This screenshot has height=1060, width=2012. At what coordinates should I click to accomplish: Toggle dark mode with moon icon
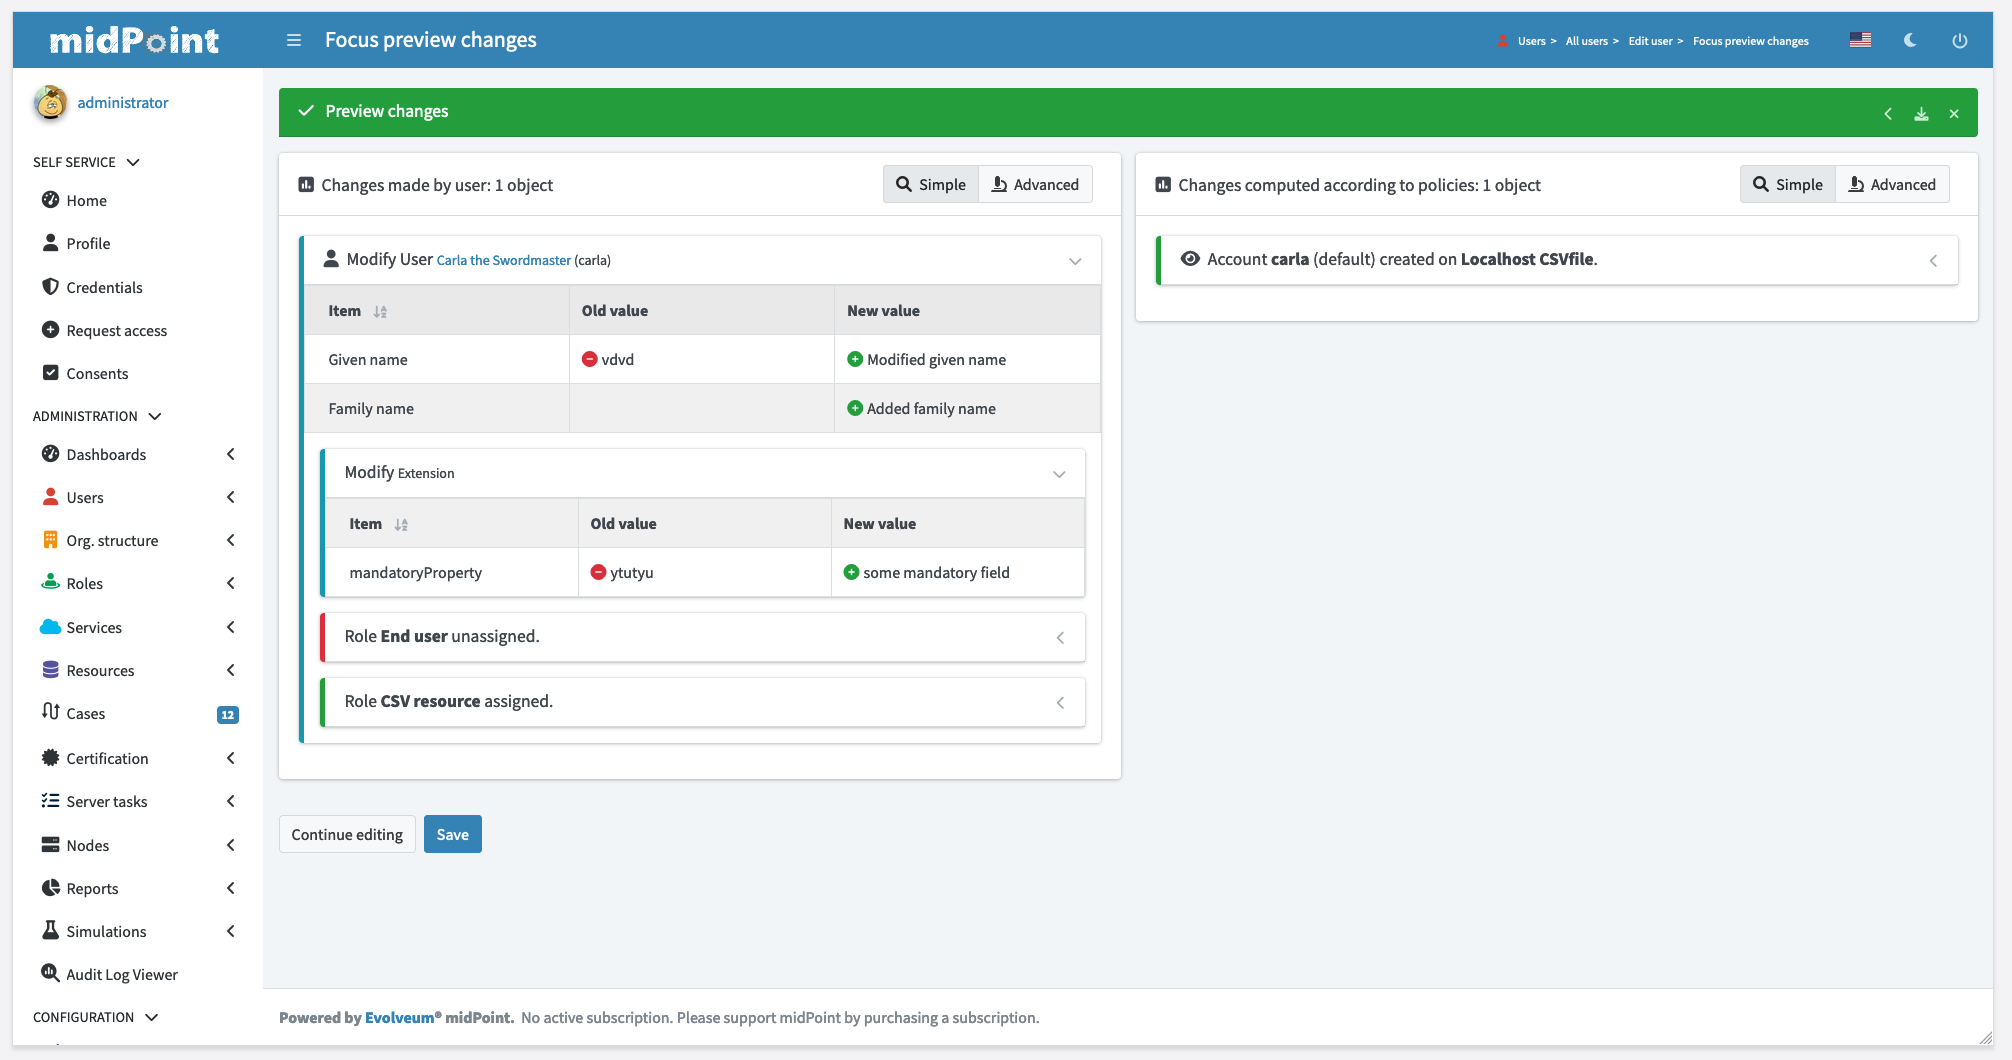[x=1910, y=40]
